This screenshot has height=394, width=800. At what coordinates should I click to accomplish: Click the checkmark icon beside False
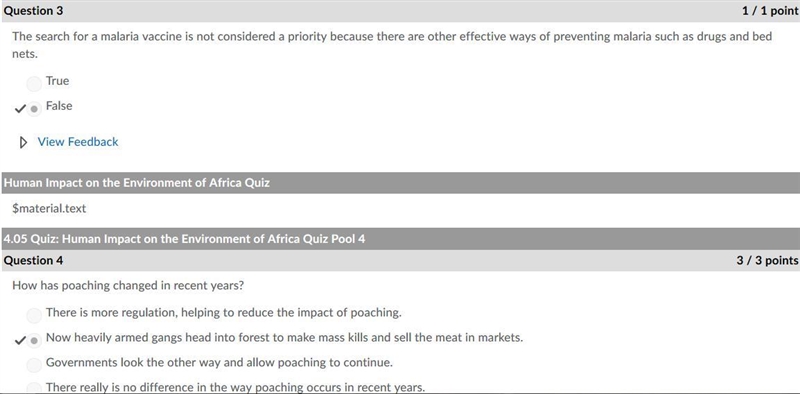20,109
